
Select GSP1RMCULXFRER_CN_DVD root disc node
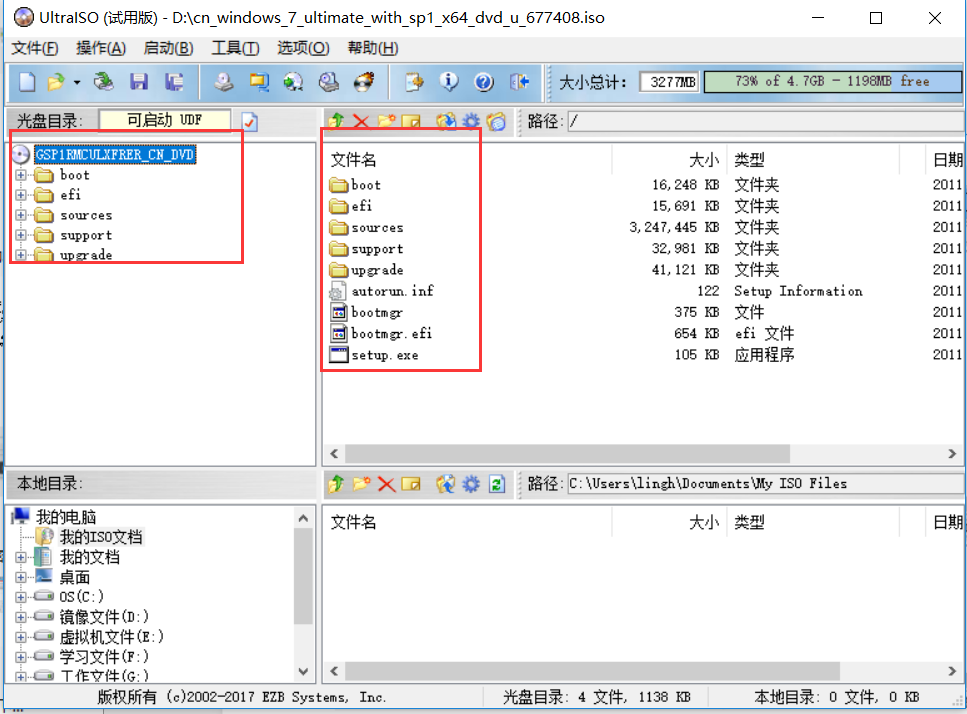pyautogui.click(x=115, y=154)
